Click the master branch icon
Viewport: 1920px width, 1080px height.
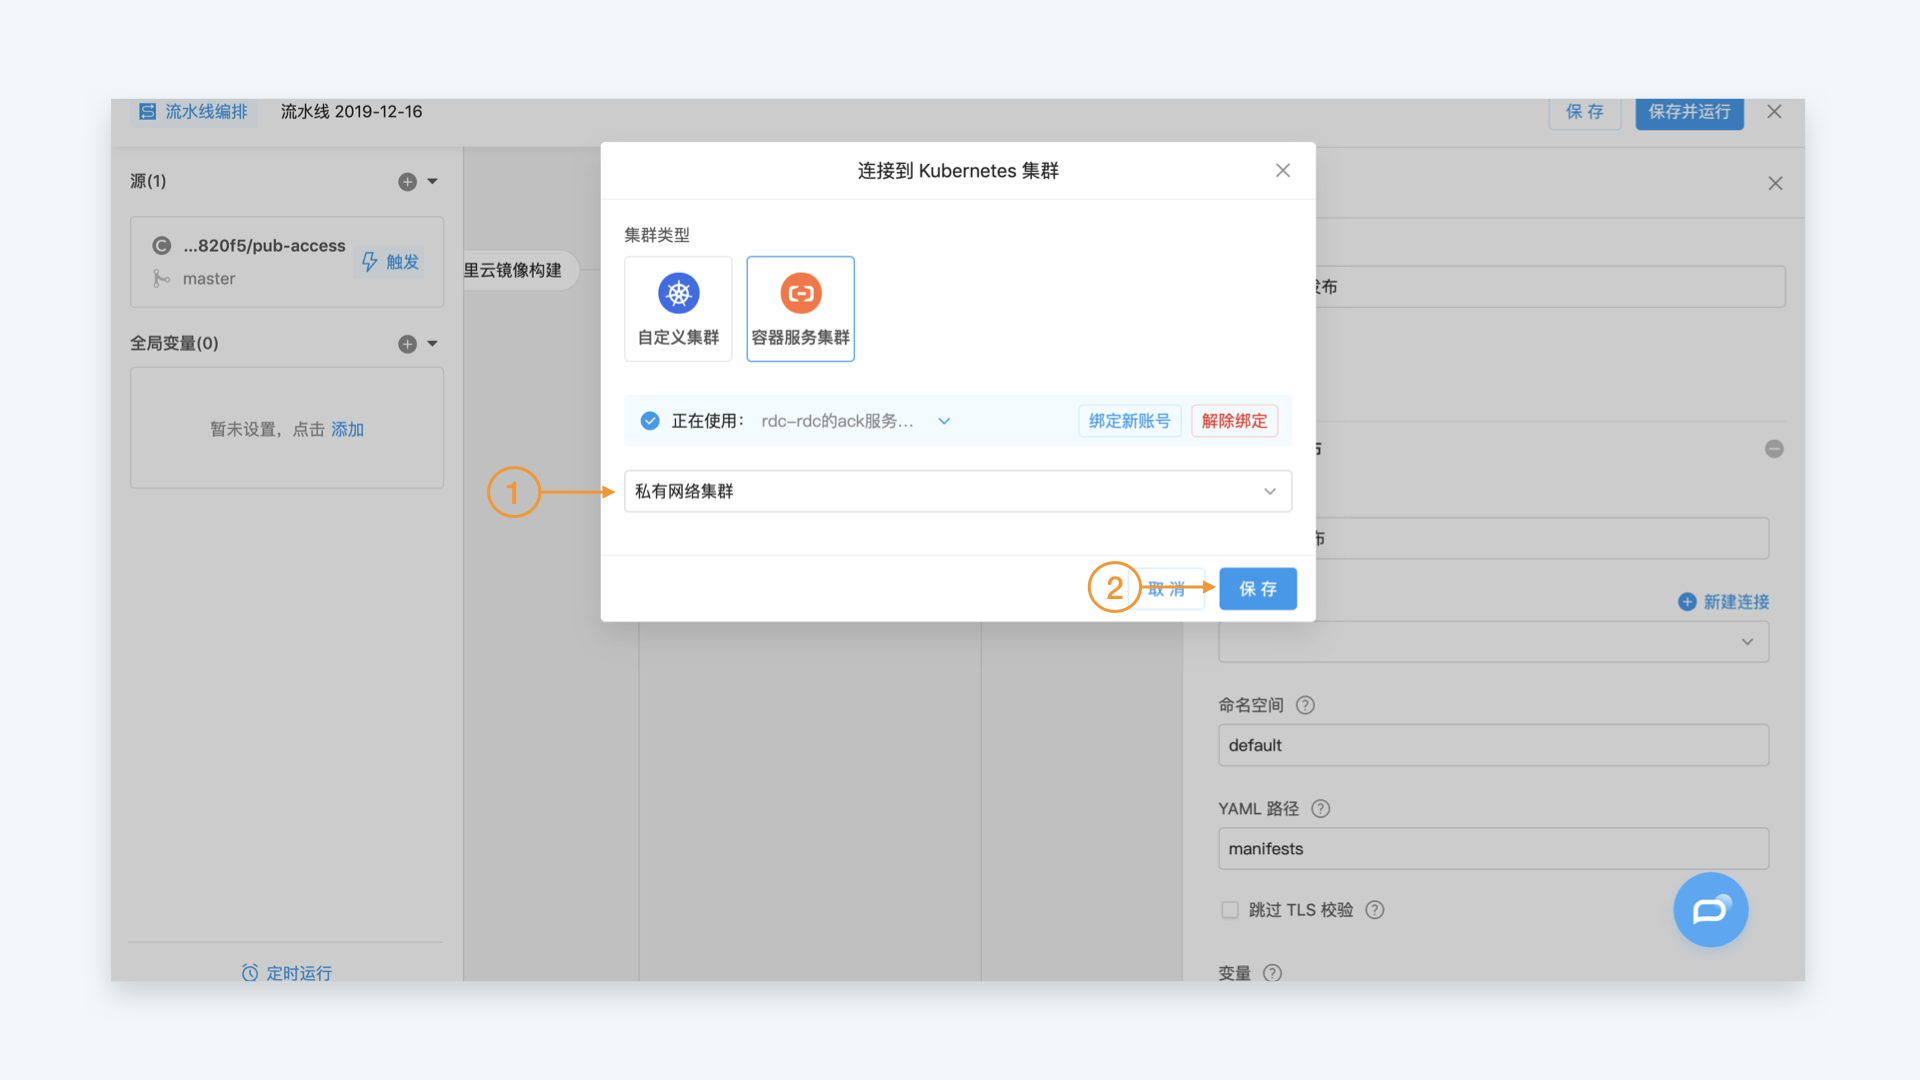click(x=161, y=278)
